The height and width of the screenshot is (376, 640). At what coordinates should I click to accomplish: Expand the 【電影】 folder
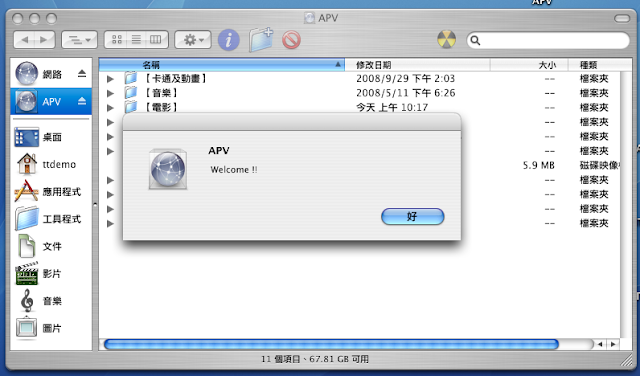tap(110, 108)
